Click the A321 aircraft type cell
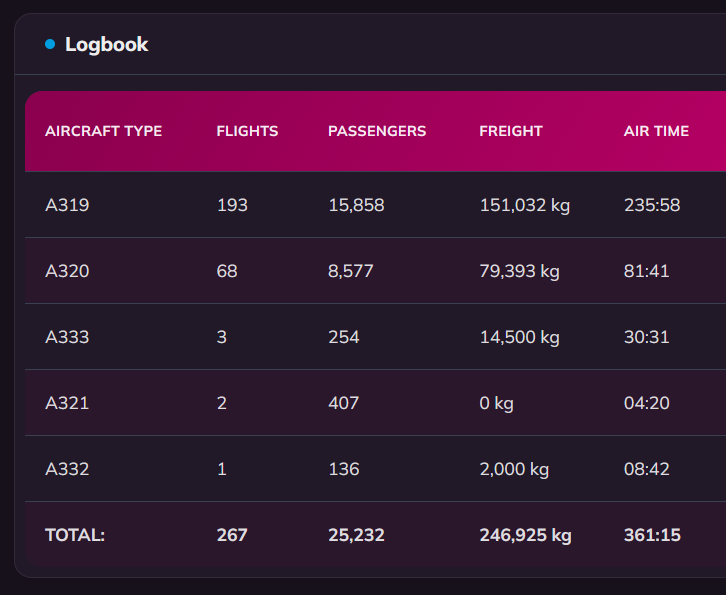The width and height of the screenshot is (726, 595). pyautogui.click(x=67, y=403)
